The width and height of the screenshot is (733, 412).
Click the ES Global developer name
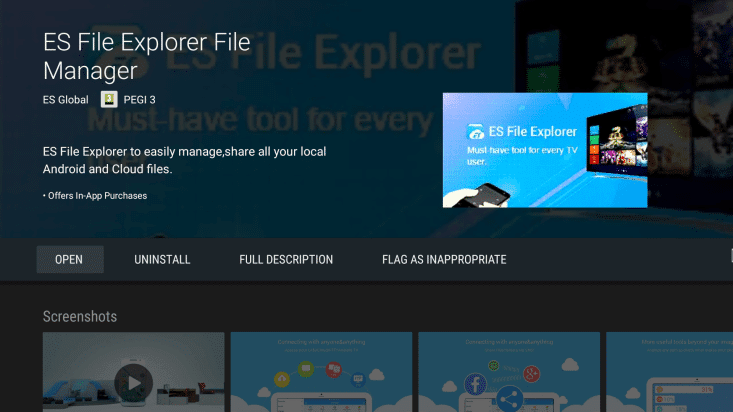[65, 100]
